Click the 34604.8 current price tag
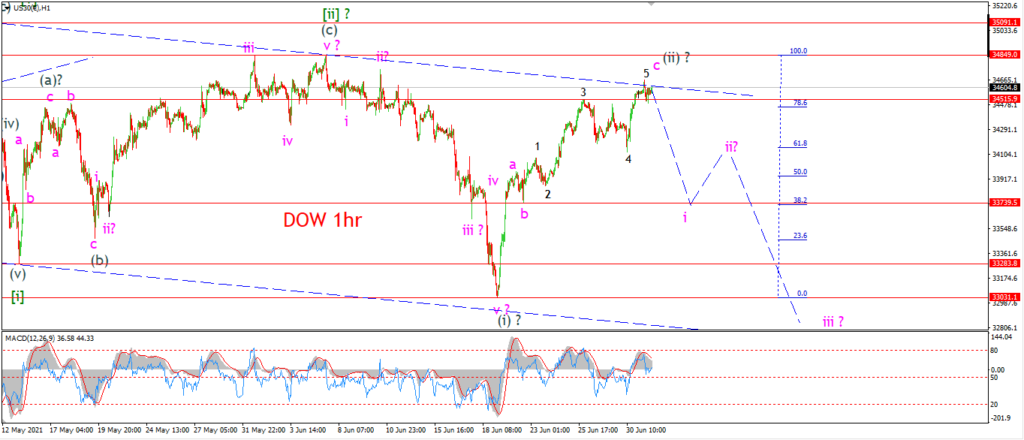Image resolution: width=1024 pixels, height=440 pixels. (1004, 87)
